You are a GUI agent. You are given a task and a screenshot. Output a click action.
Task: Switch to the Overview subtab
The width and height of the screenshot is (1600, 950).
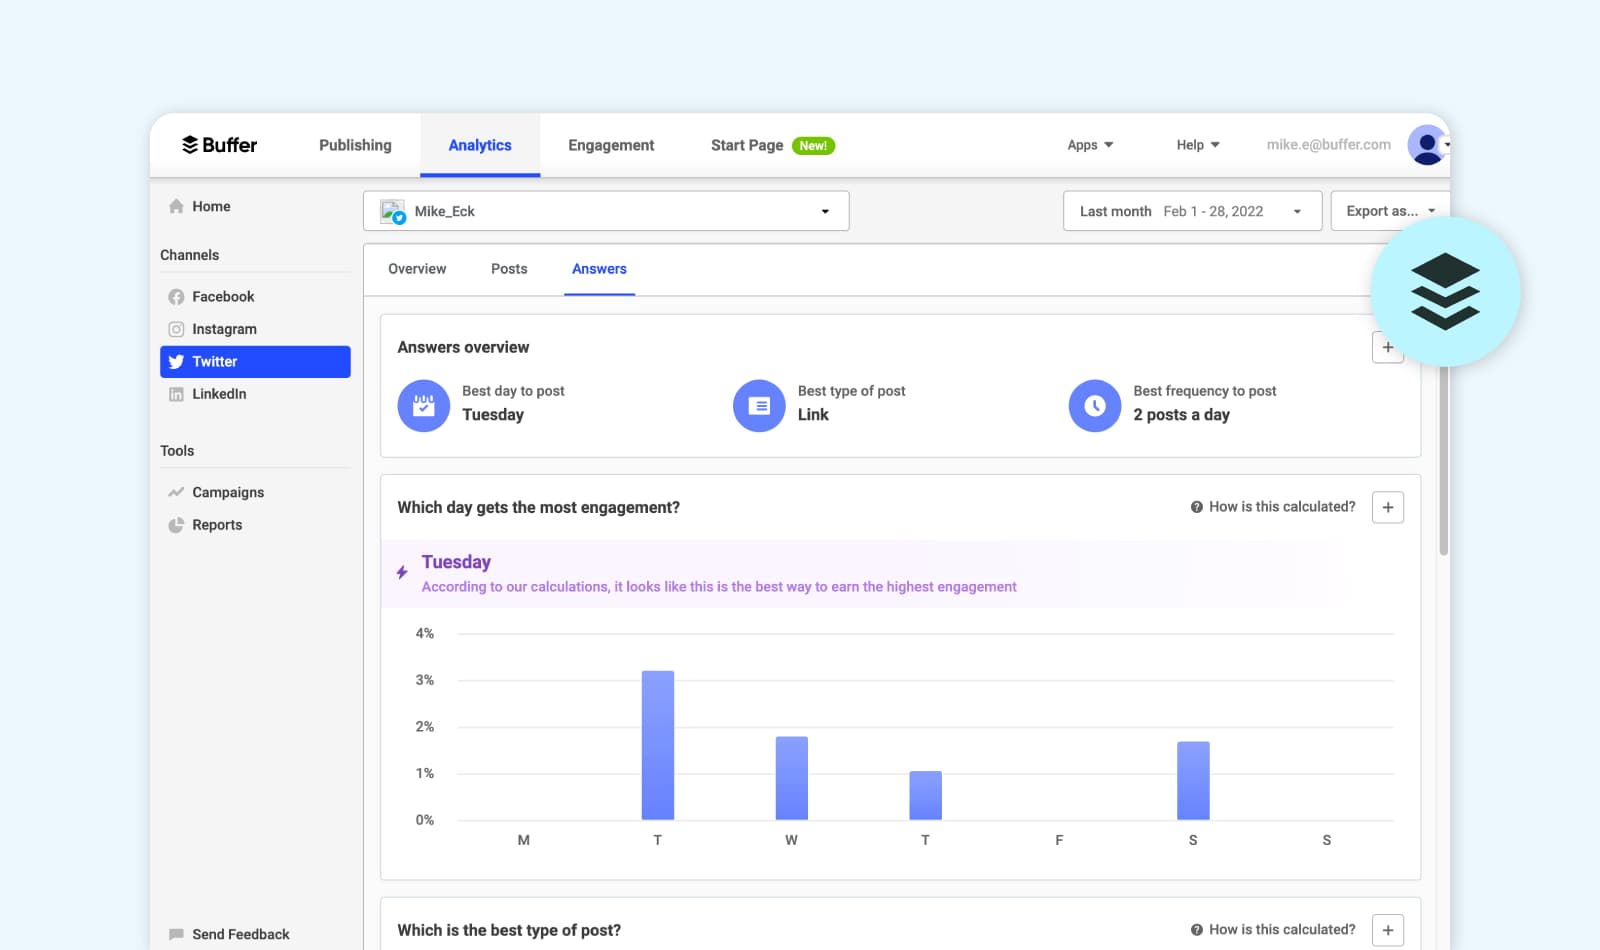(x=417, y=269)
